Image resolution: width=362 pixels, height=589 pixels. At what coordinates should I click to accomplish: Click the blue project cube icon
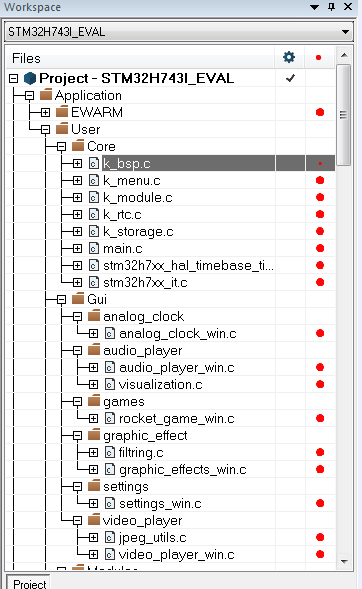(30, 78)
